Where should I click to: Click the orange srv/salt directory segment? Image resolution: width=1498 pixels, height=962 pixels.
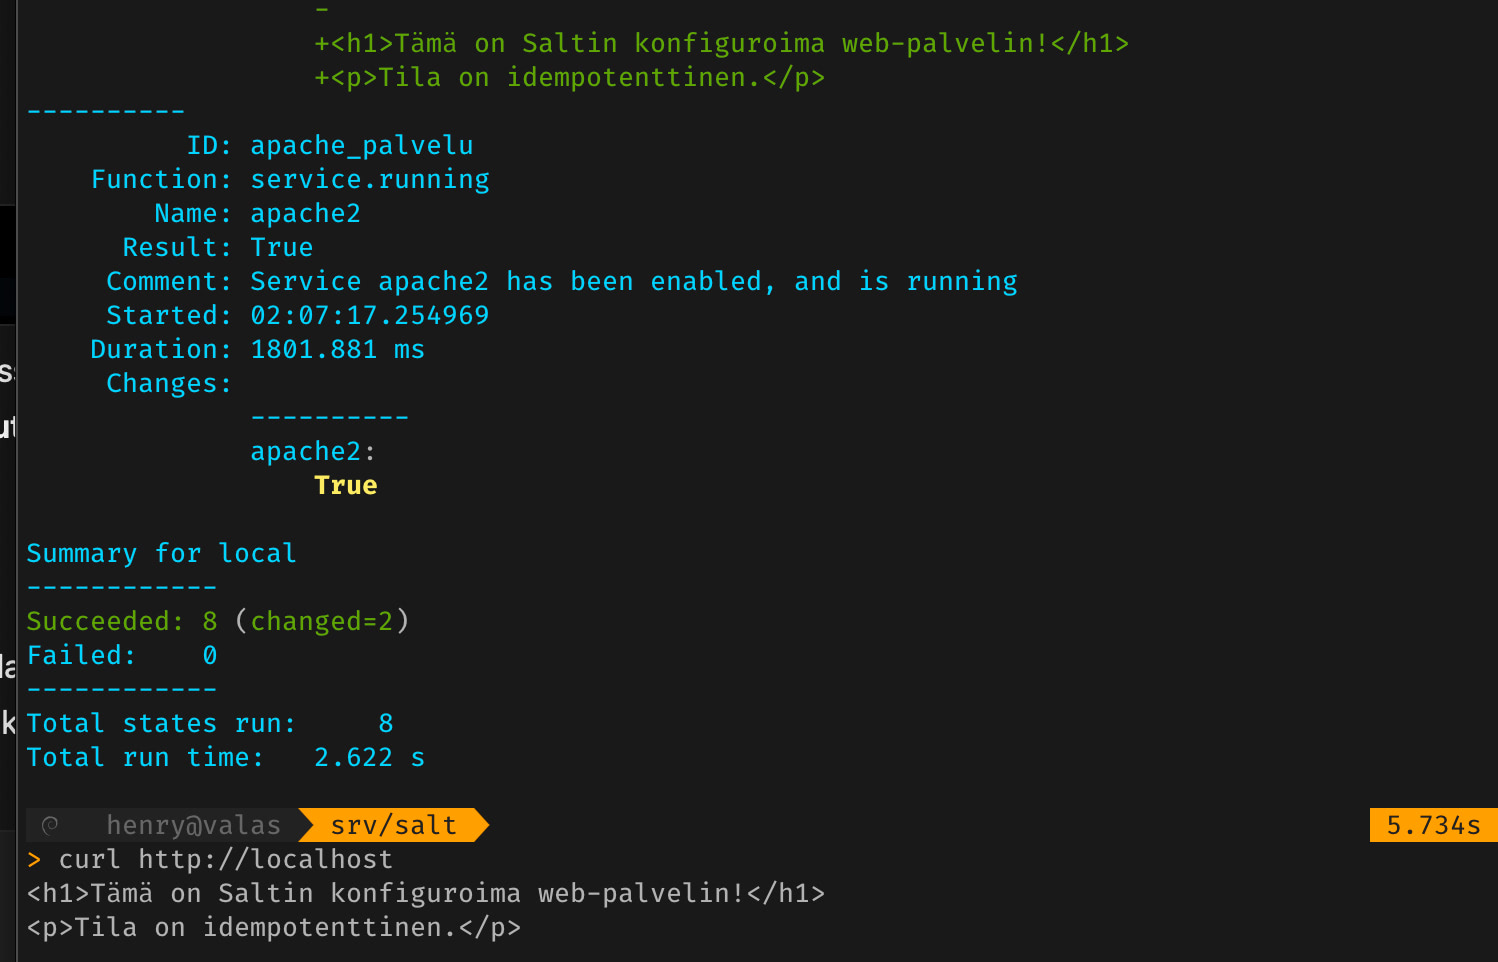pos(393,825)
